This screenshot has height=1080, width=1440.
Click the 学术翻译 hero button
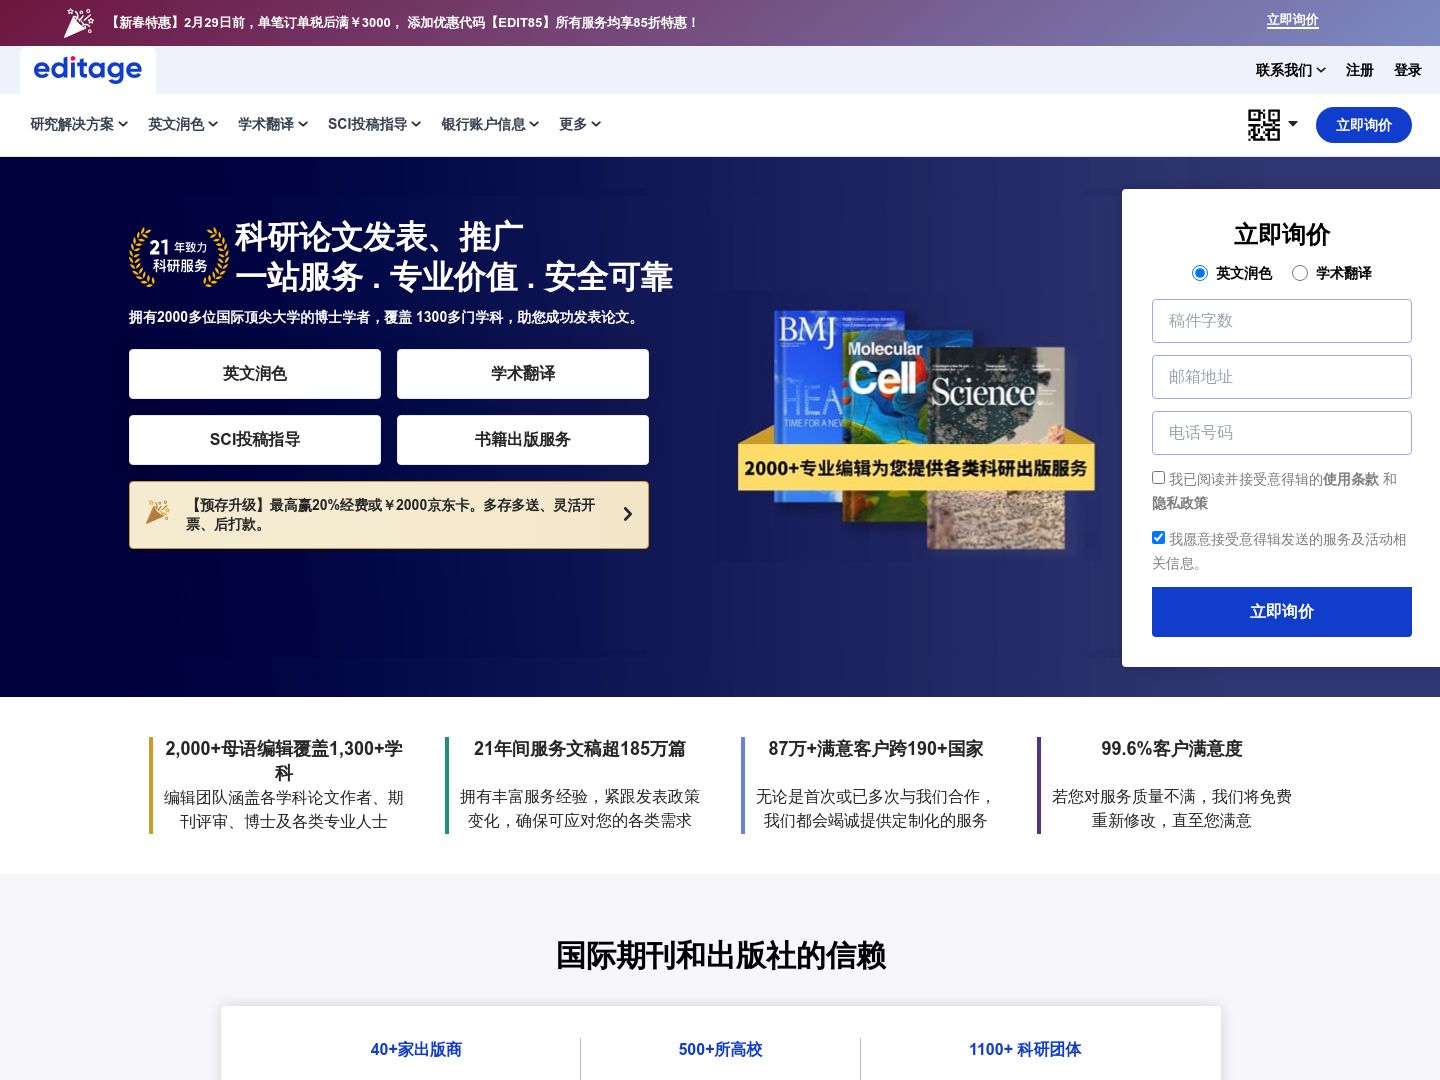(523, 374)
